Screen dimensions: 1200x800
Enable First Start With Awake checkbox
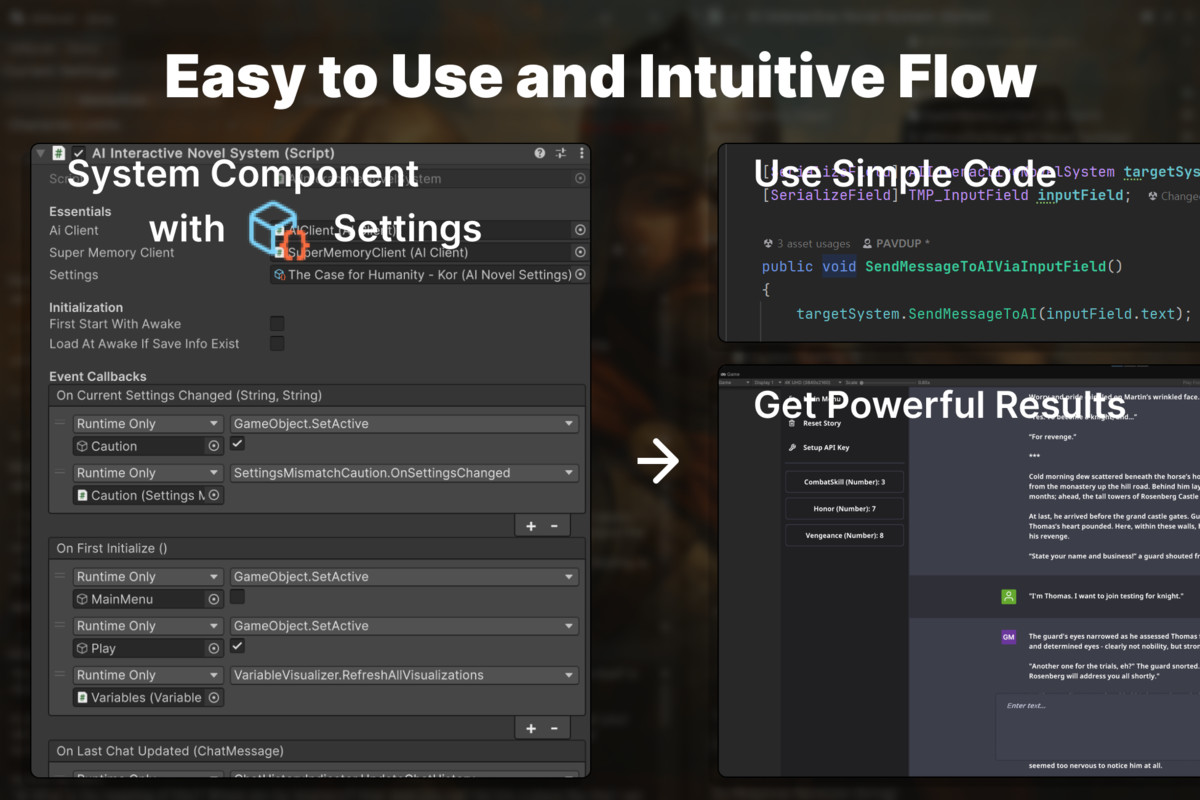(x=277, y=324)
